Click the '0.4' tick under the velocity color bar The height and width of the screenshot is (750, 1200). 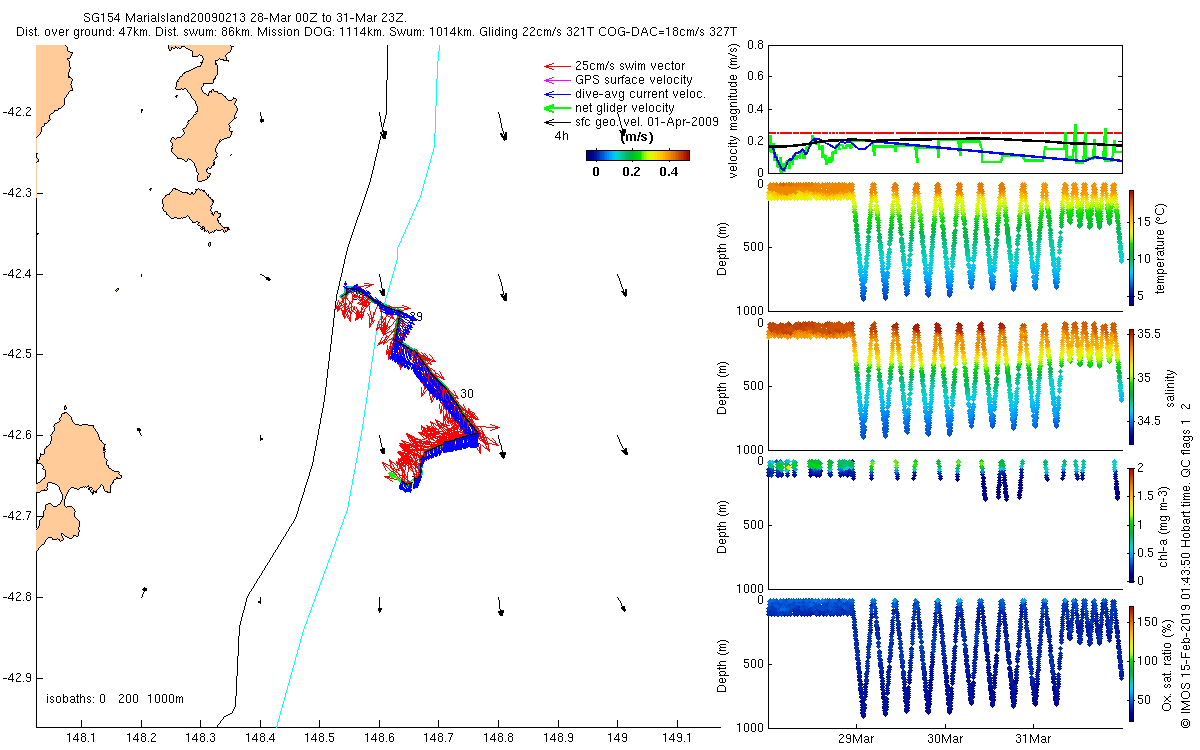[x=668, y=172]
